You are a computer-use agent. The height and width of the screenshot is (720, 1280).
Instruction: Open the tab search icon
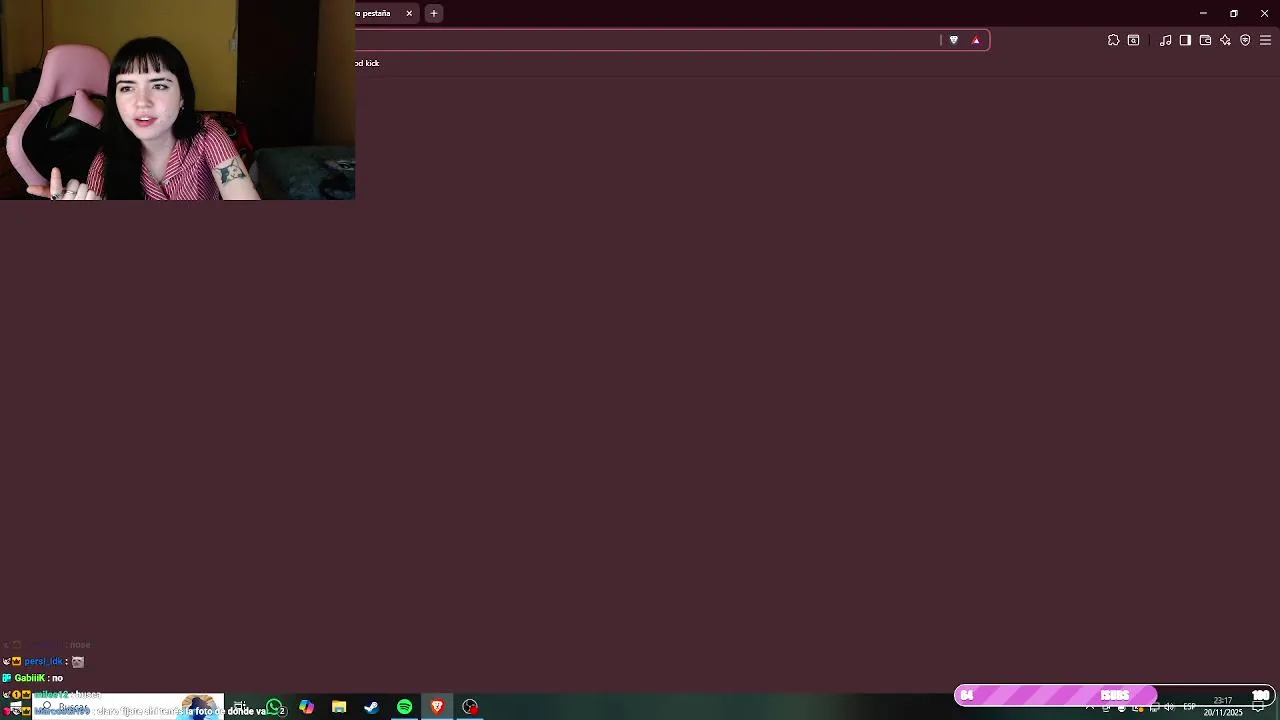click(x=1133, y=40)
